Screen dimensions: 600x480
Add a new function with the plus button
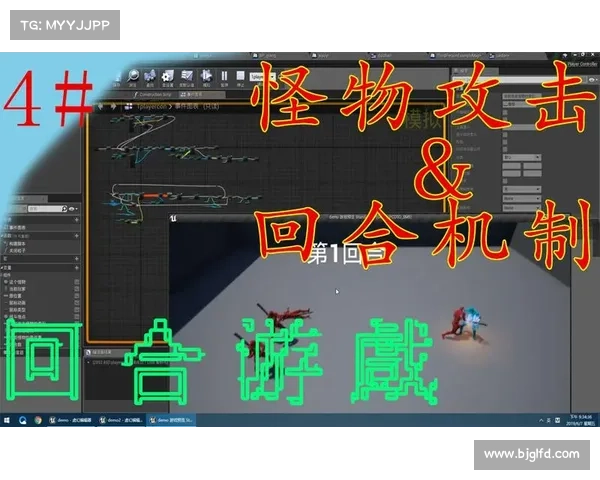coord(76,236)
